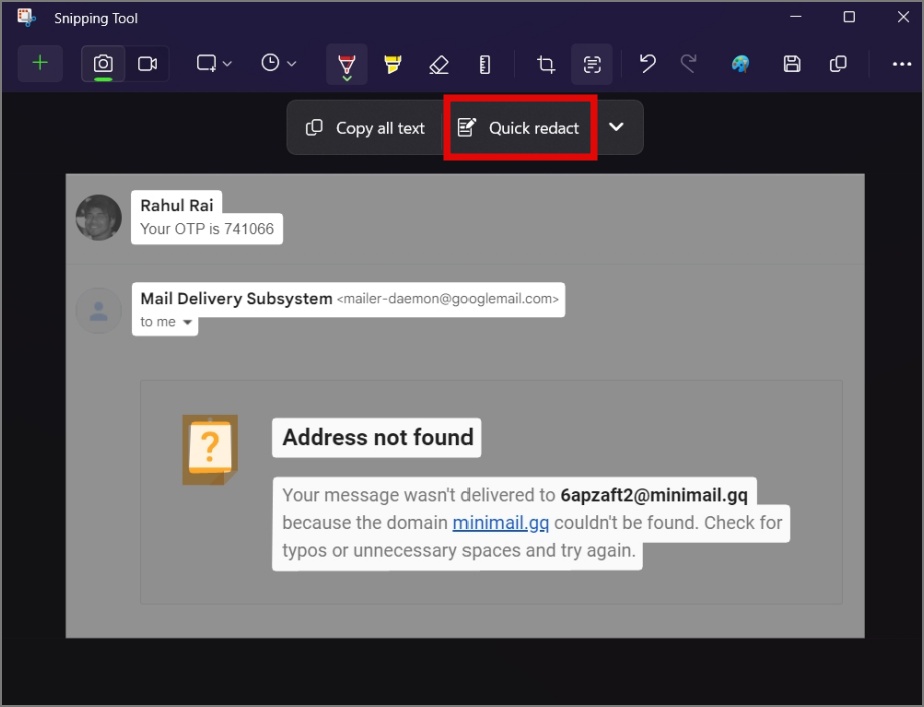The height and width of the screenshot is (707, 924).
Task: Select the 'Mail Delivery Subsystem' sender text
Action: [236, 299]
